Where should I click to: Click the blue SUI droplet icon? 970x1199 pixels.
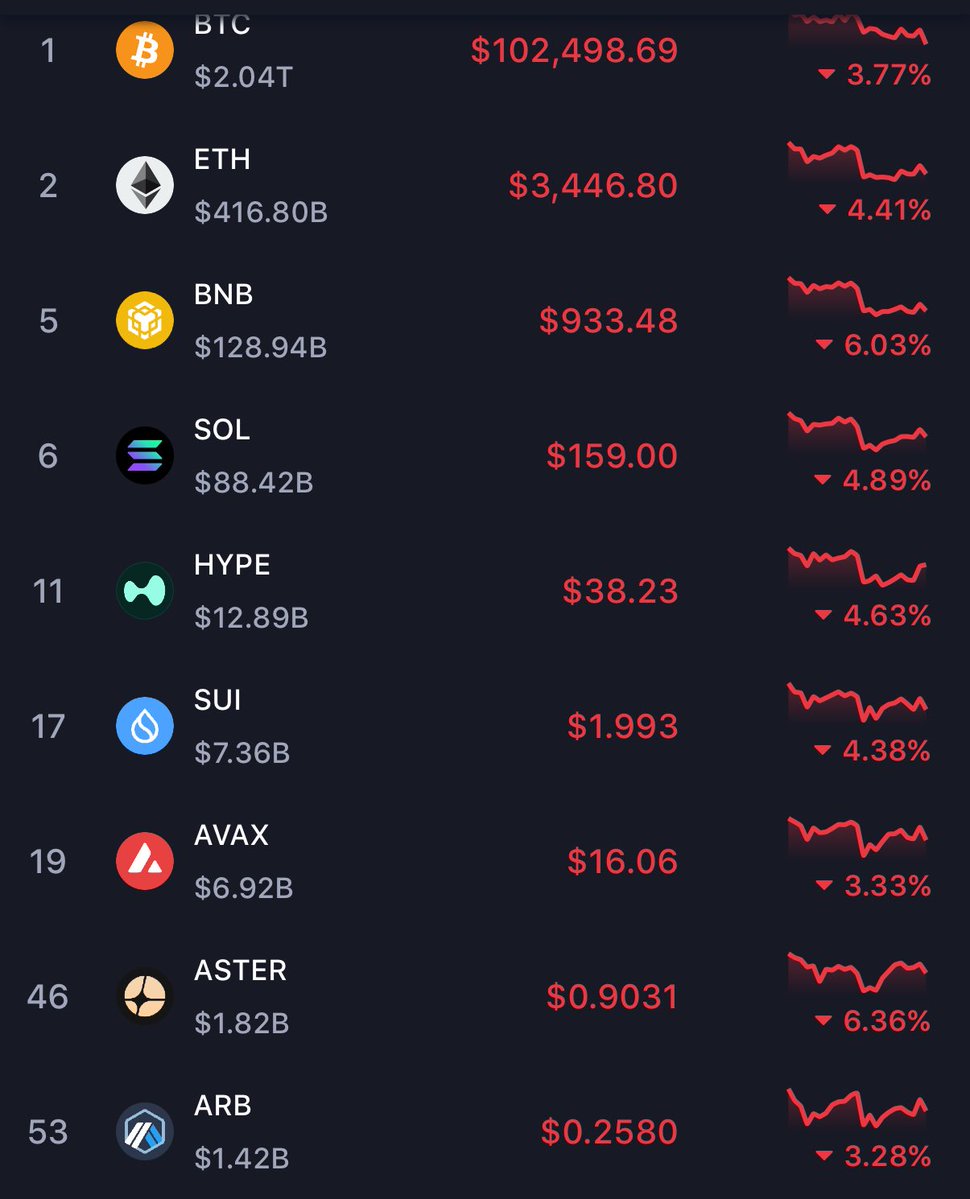point(145,726)
